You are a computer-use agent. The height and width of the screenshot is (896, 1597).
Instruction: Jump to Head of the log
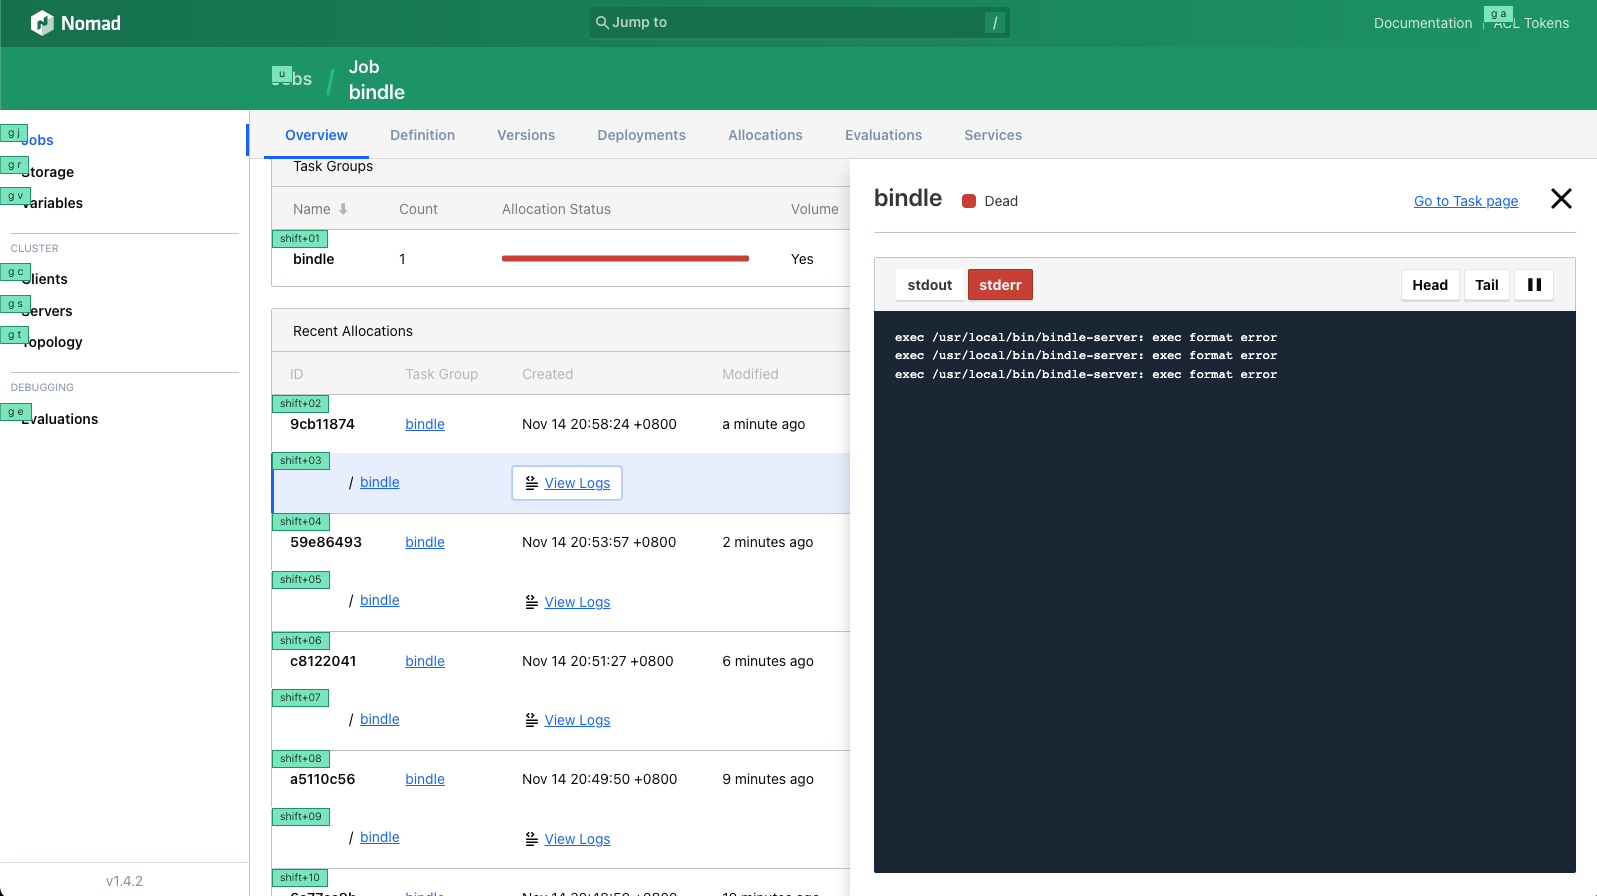click(1430, 285)
